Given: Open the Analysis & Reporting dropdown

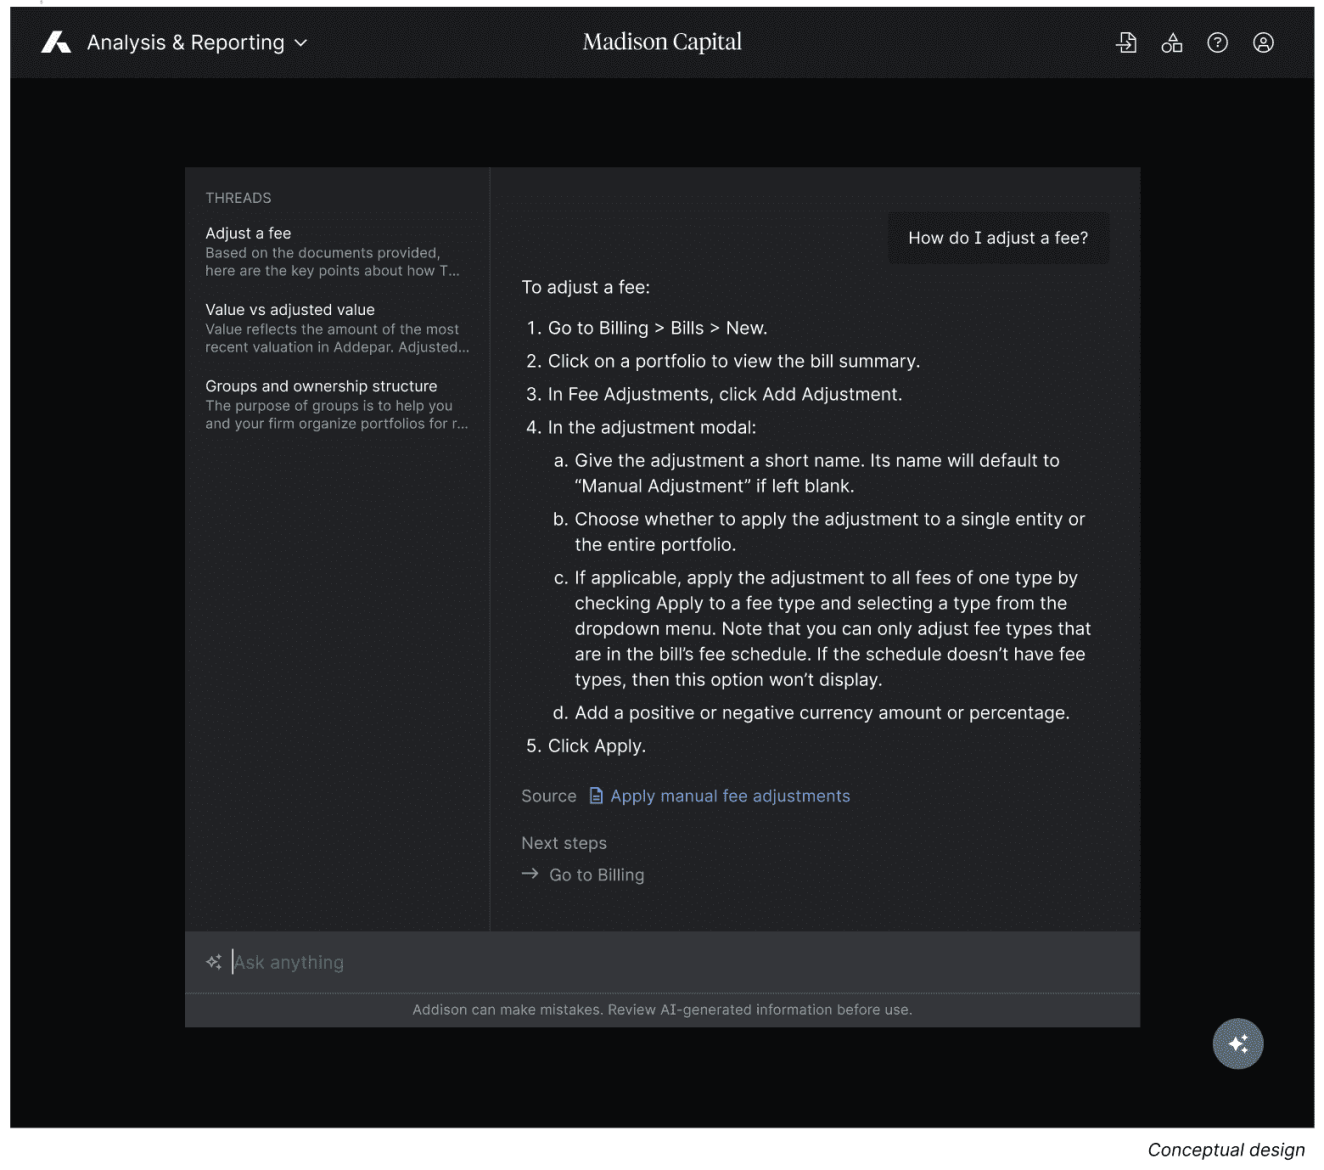Looking at the screenshot, I should [197, 42].
